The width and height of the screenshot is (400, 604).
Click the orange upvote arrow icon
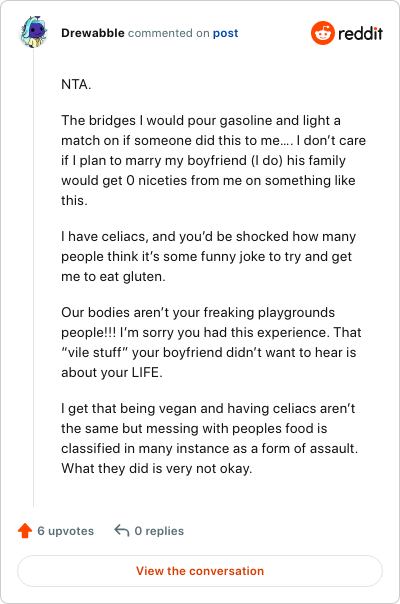pyautogui.click(x=25, y=530)
